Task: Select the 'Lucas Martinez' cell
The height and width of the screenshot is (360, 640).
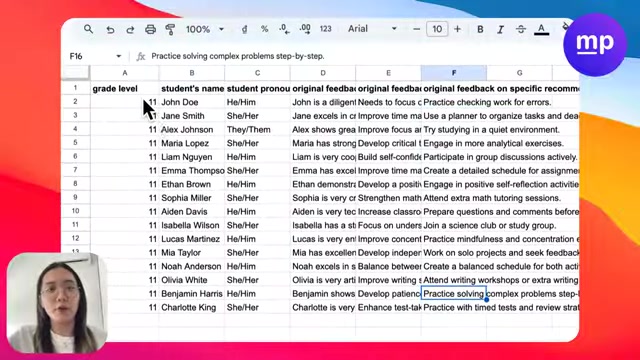Action: tap(192, 239)
